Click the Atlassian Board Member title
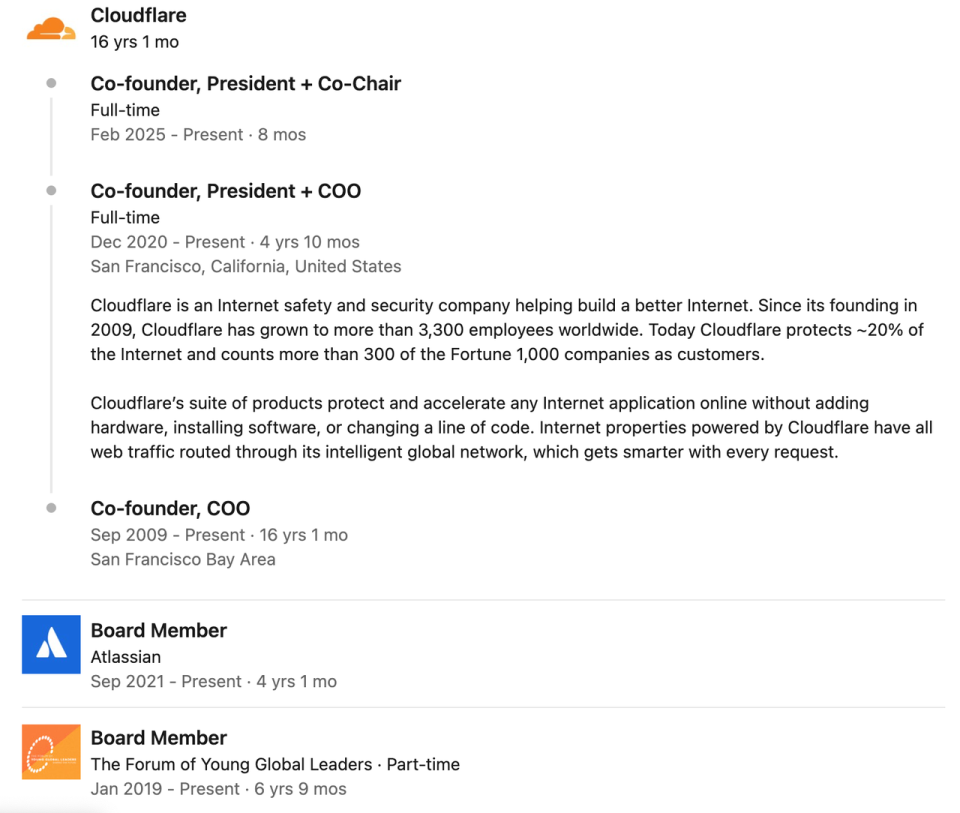960x813 pixels. [159, 631]
